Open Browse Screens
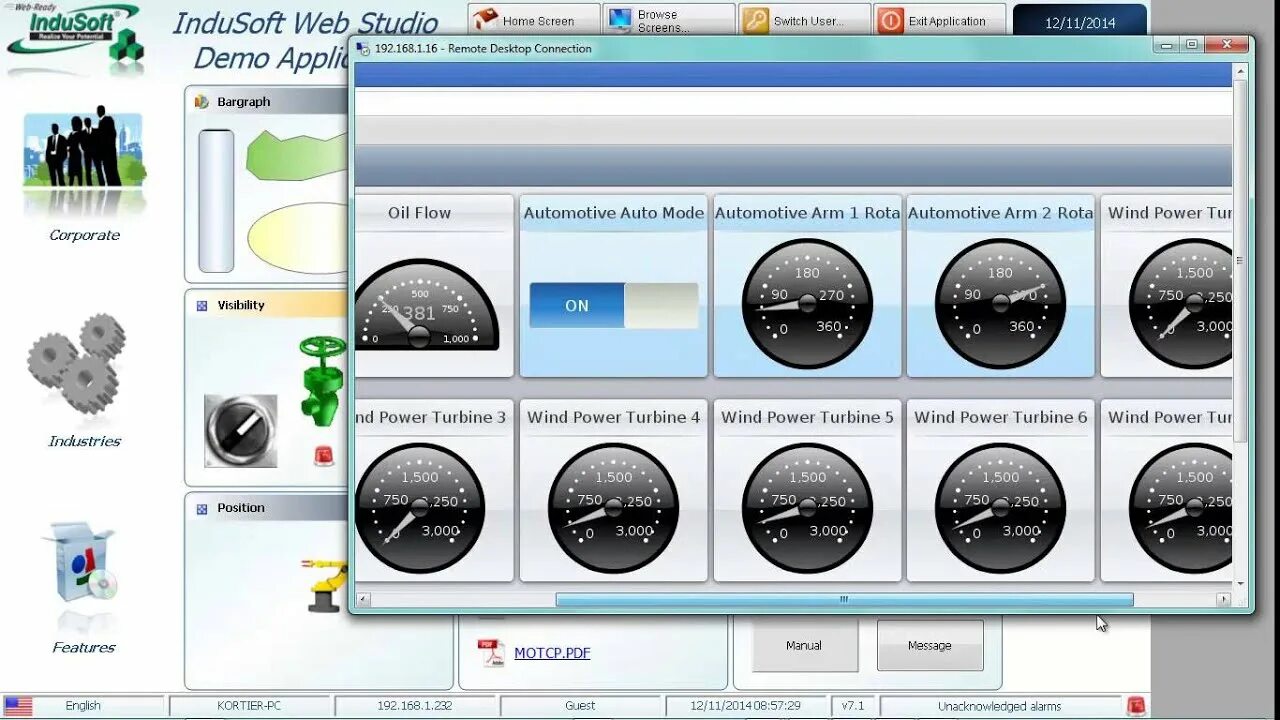1280x720 pixels. 667,20
